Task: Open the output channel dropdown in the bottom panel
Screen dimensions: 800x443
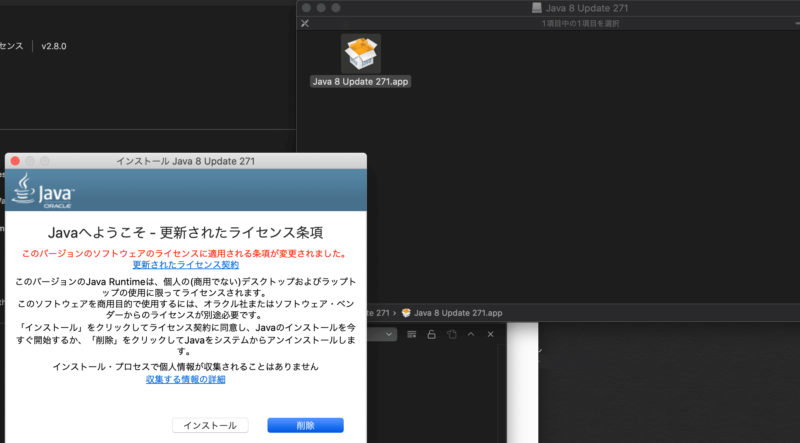Action: coord(382,334)
